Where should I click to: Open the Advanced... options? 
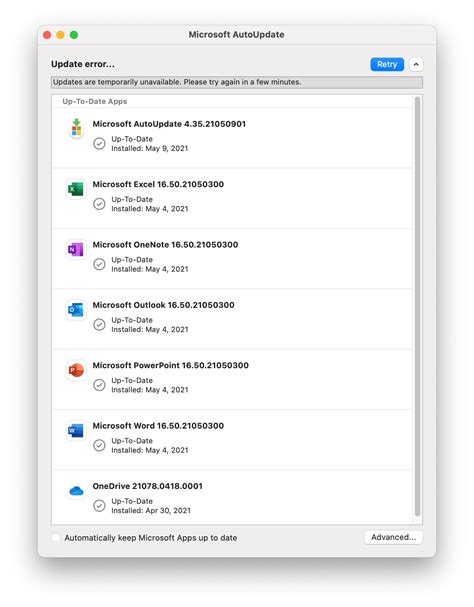pyautogui.click(x=393, y=537)
